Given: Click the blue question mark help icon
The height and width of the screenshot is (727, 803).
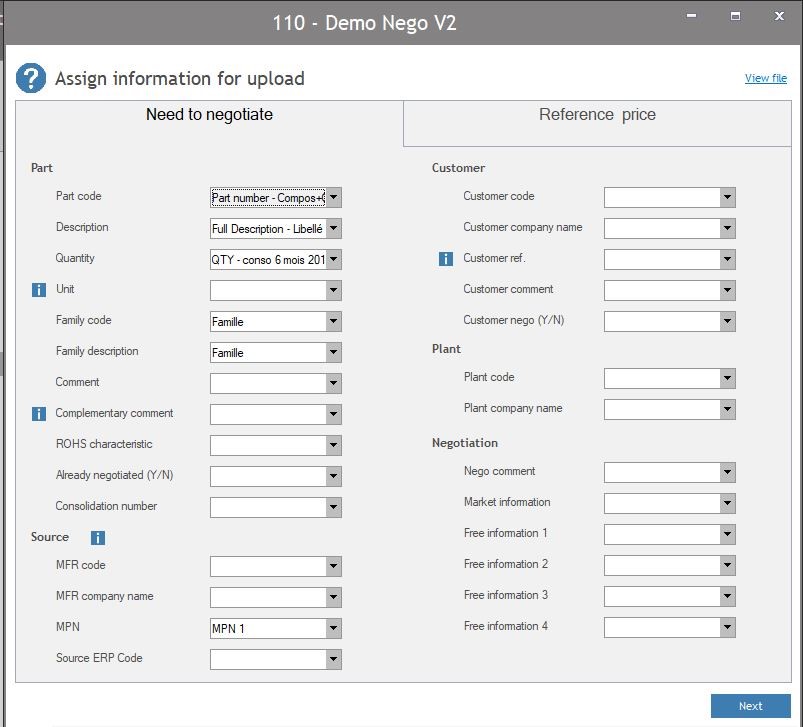Looking at the screenshot, I should [x=31, y=78].
